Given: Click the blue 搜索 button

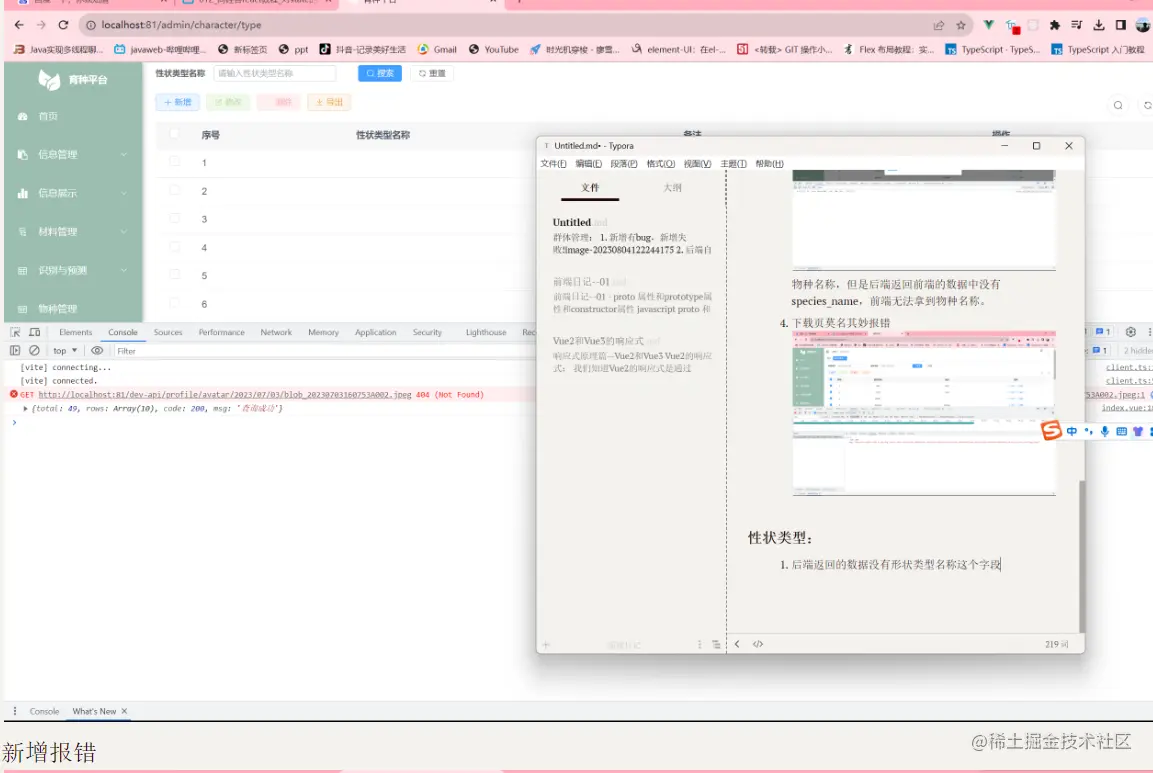Looking at the screenshot, I should 379,74.
